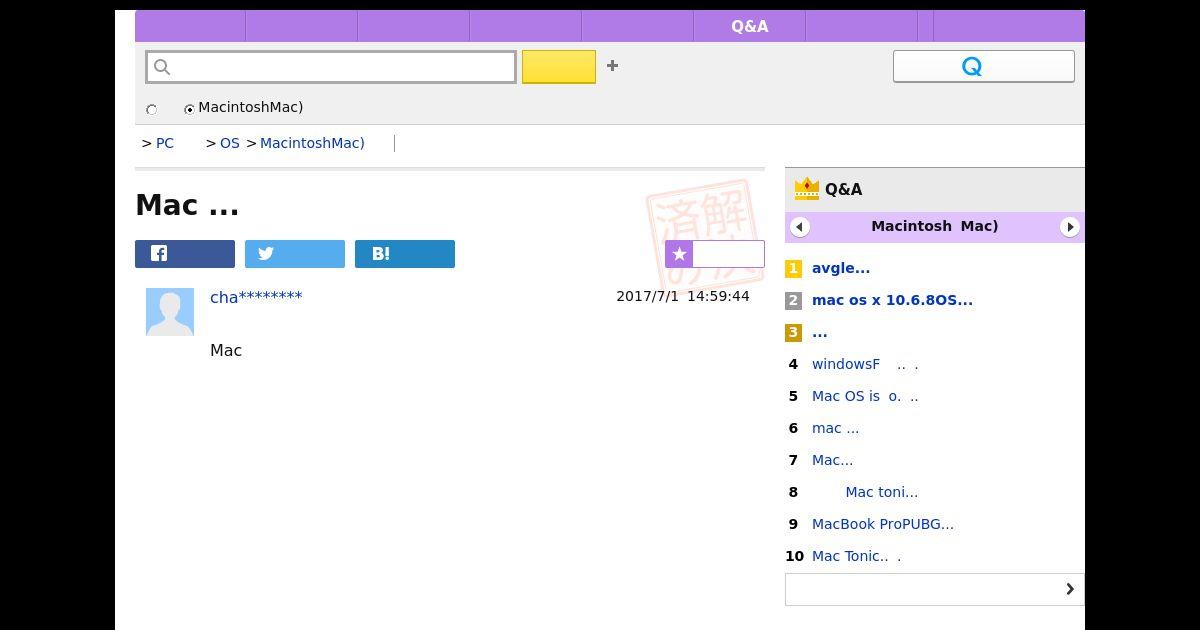Click the crown icon in Q&A ranking header
The image size is (1200, 630).
click(x=806, y=188)
